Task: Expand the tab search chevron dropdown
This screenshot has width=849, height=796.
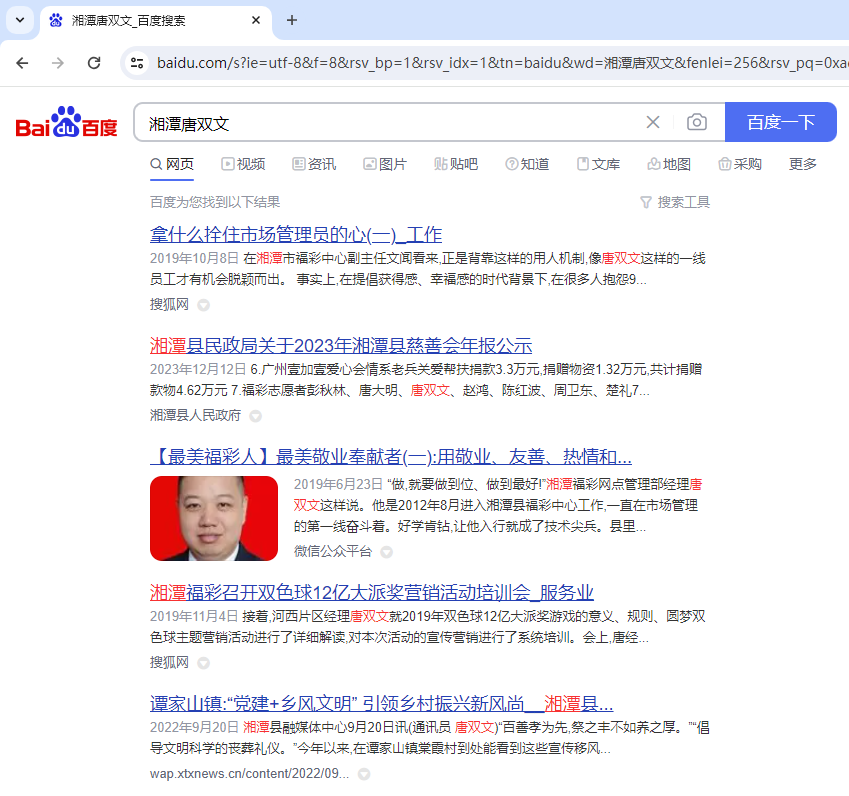Action: pos(20,20)
